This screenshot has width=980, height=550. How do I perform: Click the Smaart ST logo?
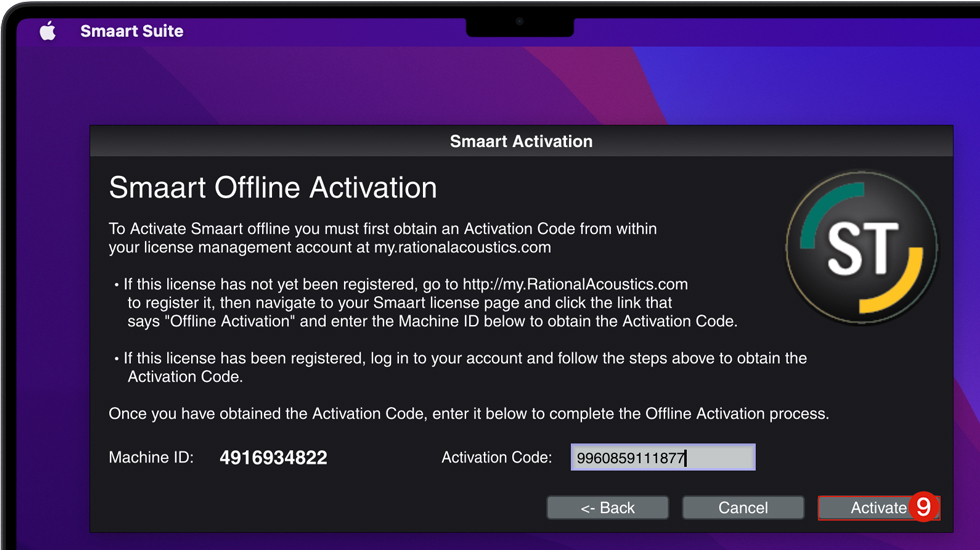click(x=861, y=248)
